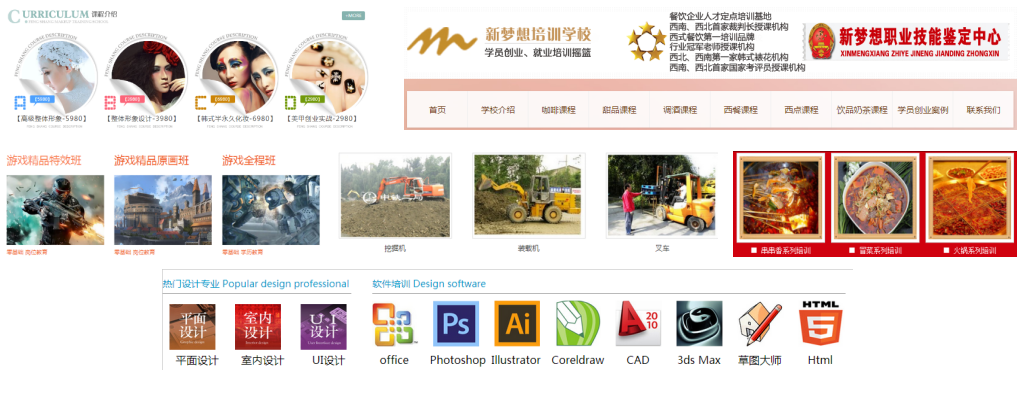Click 美甲创业实战-2980 course caption

(x=321, y=119)
